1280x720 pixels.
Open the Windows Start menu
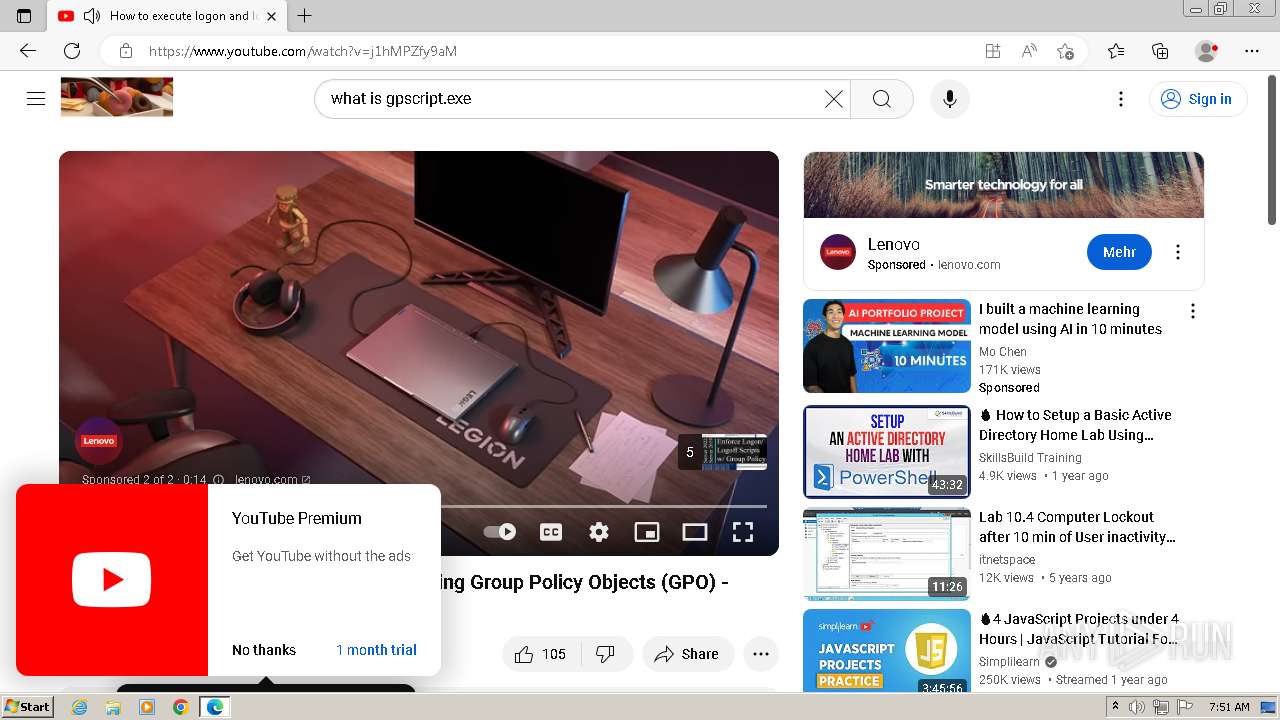click(x=27, y=707)
